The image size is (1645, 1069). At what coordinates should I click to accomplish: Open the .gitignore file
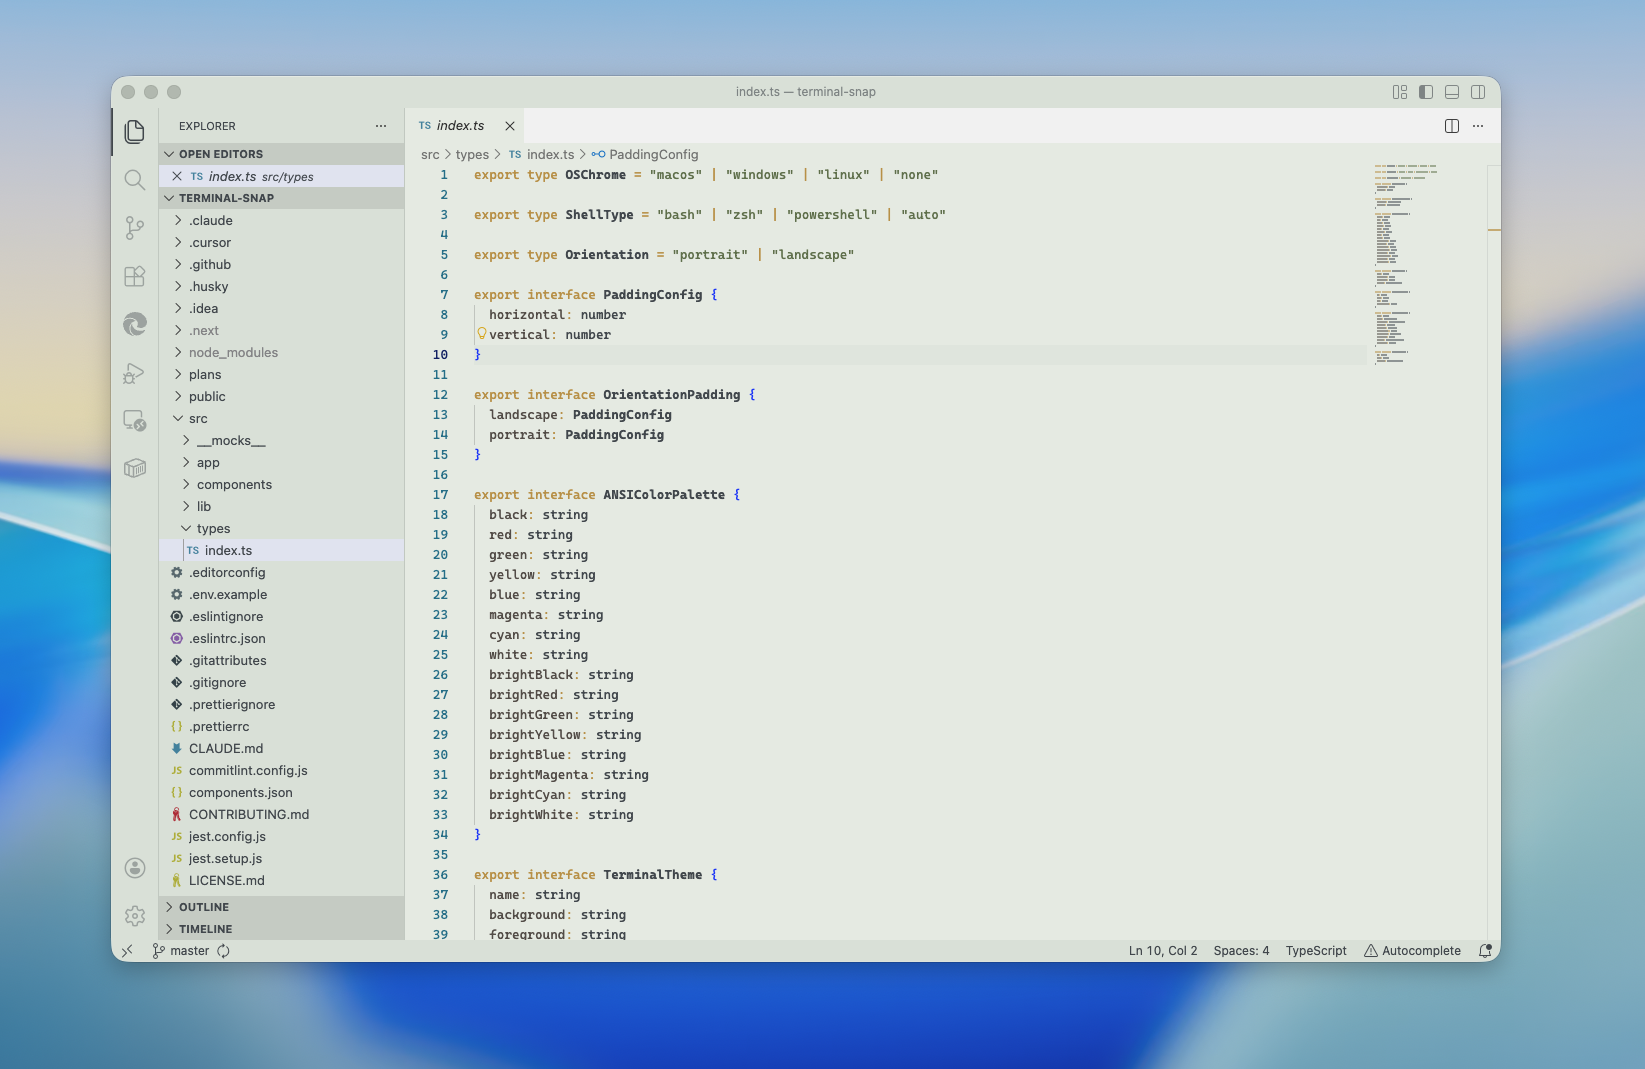tap(282, 682)
